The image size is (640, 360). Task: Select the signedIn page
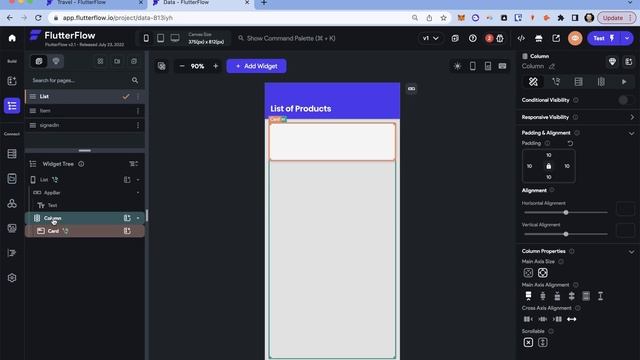pyautogui.click(x=84, y=125)
